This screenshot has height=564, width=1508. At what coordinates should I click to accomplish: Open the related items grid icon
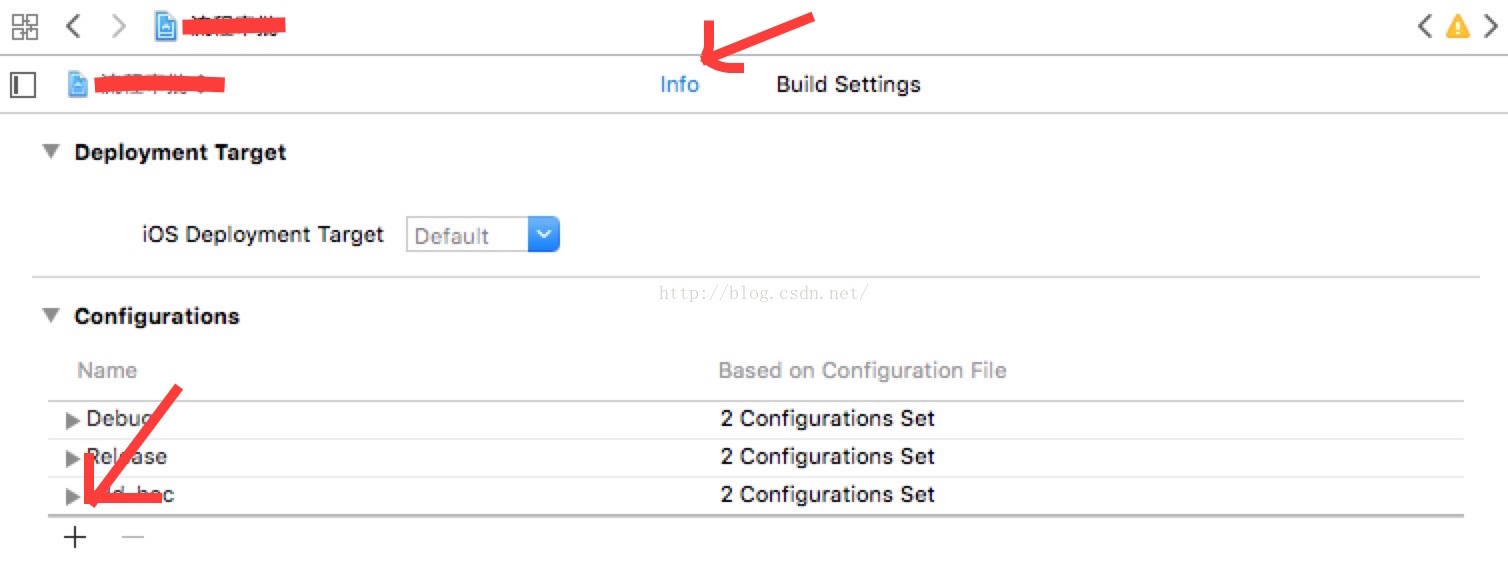tap(25, 26)
